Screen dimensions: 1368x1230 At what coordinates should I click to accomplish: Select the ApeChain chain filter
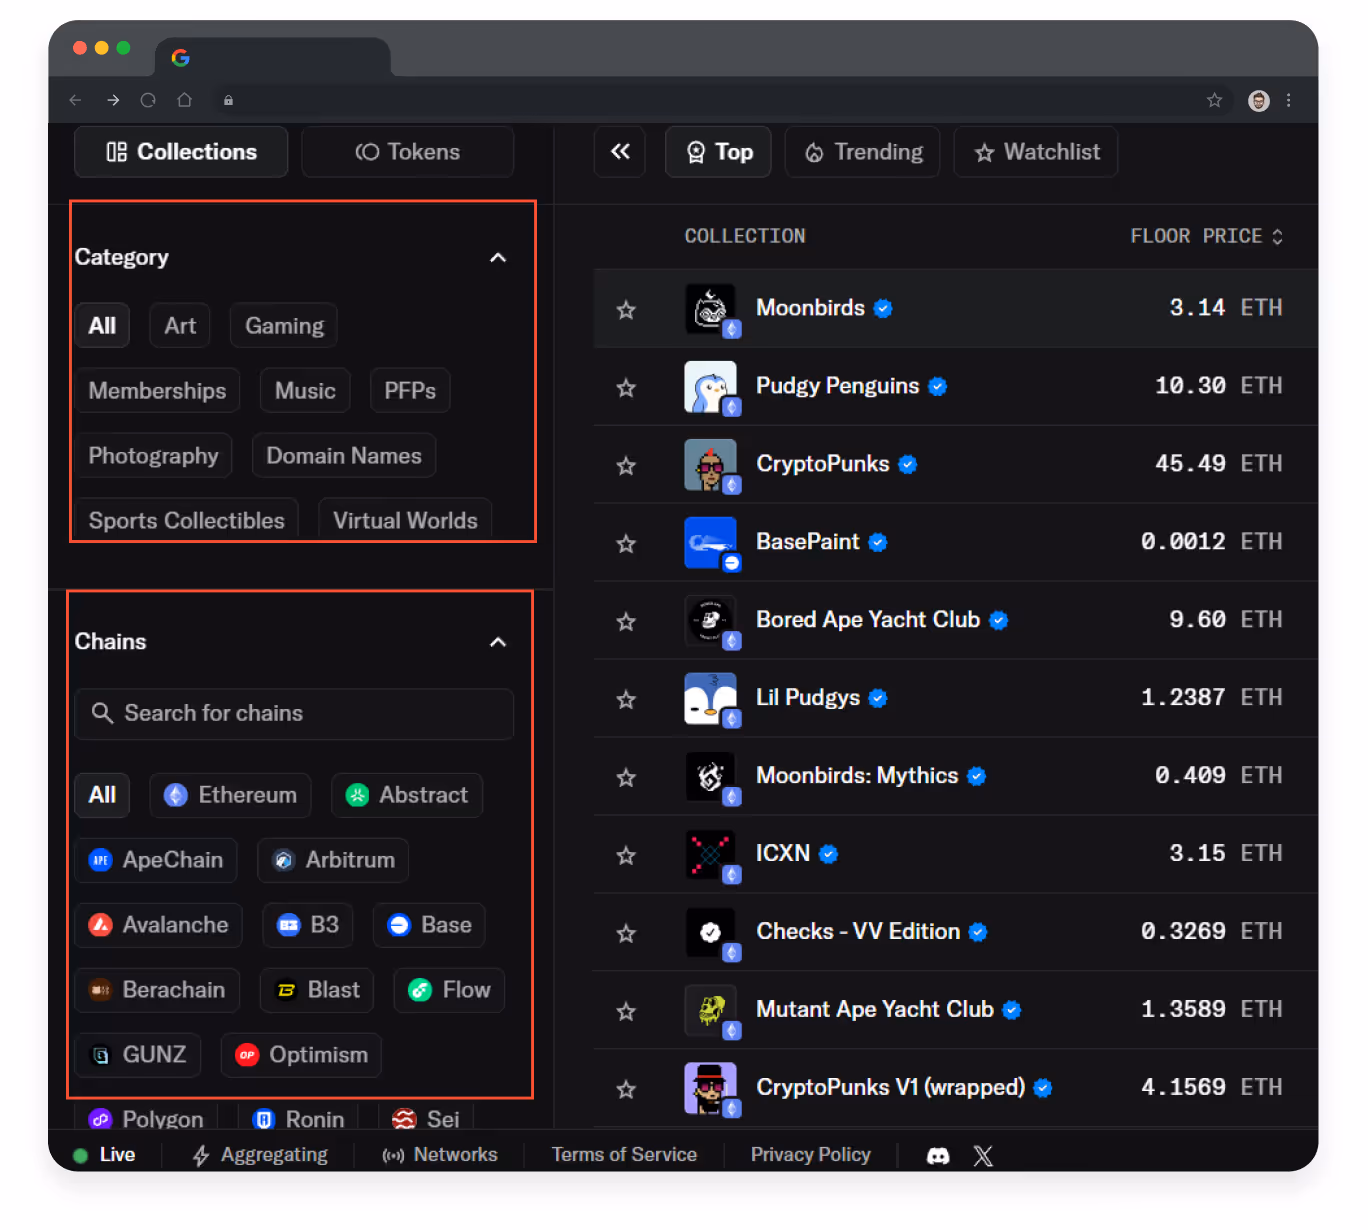(x=156, y=860)
